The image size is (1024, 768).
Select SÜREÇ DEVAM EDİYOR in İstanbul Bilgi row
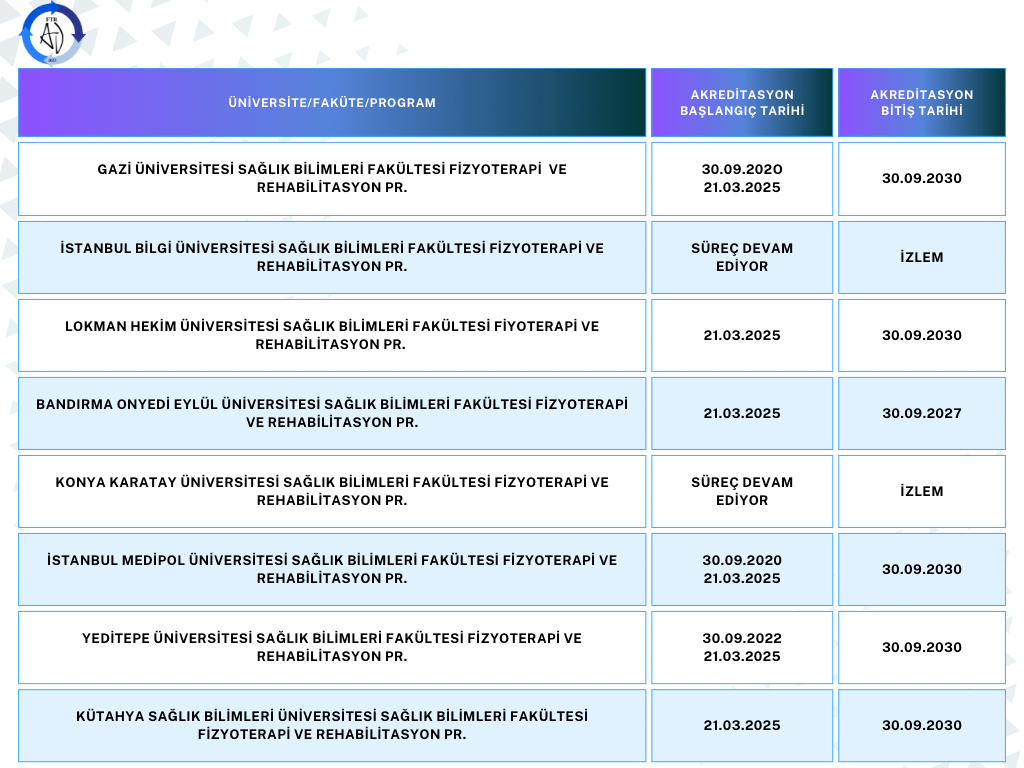[742, 257]
